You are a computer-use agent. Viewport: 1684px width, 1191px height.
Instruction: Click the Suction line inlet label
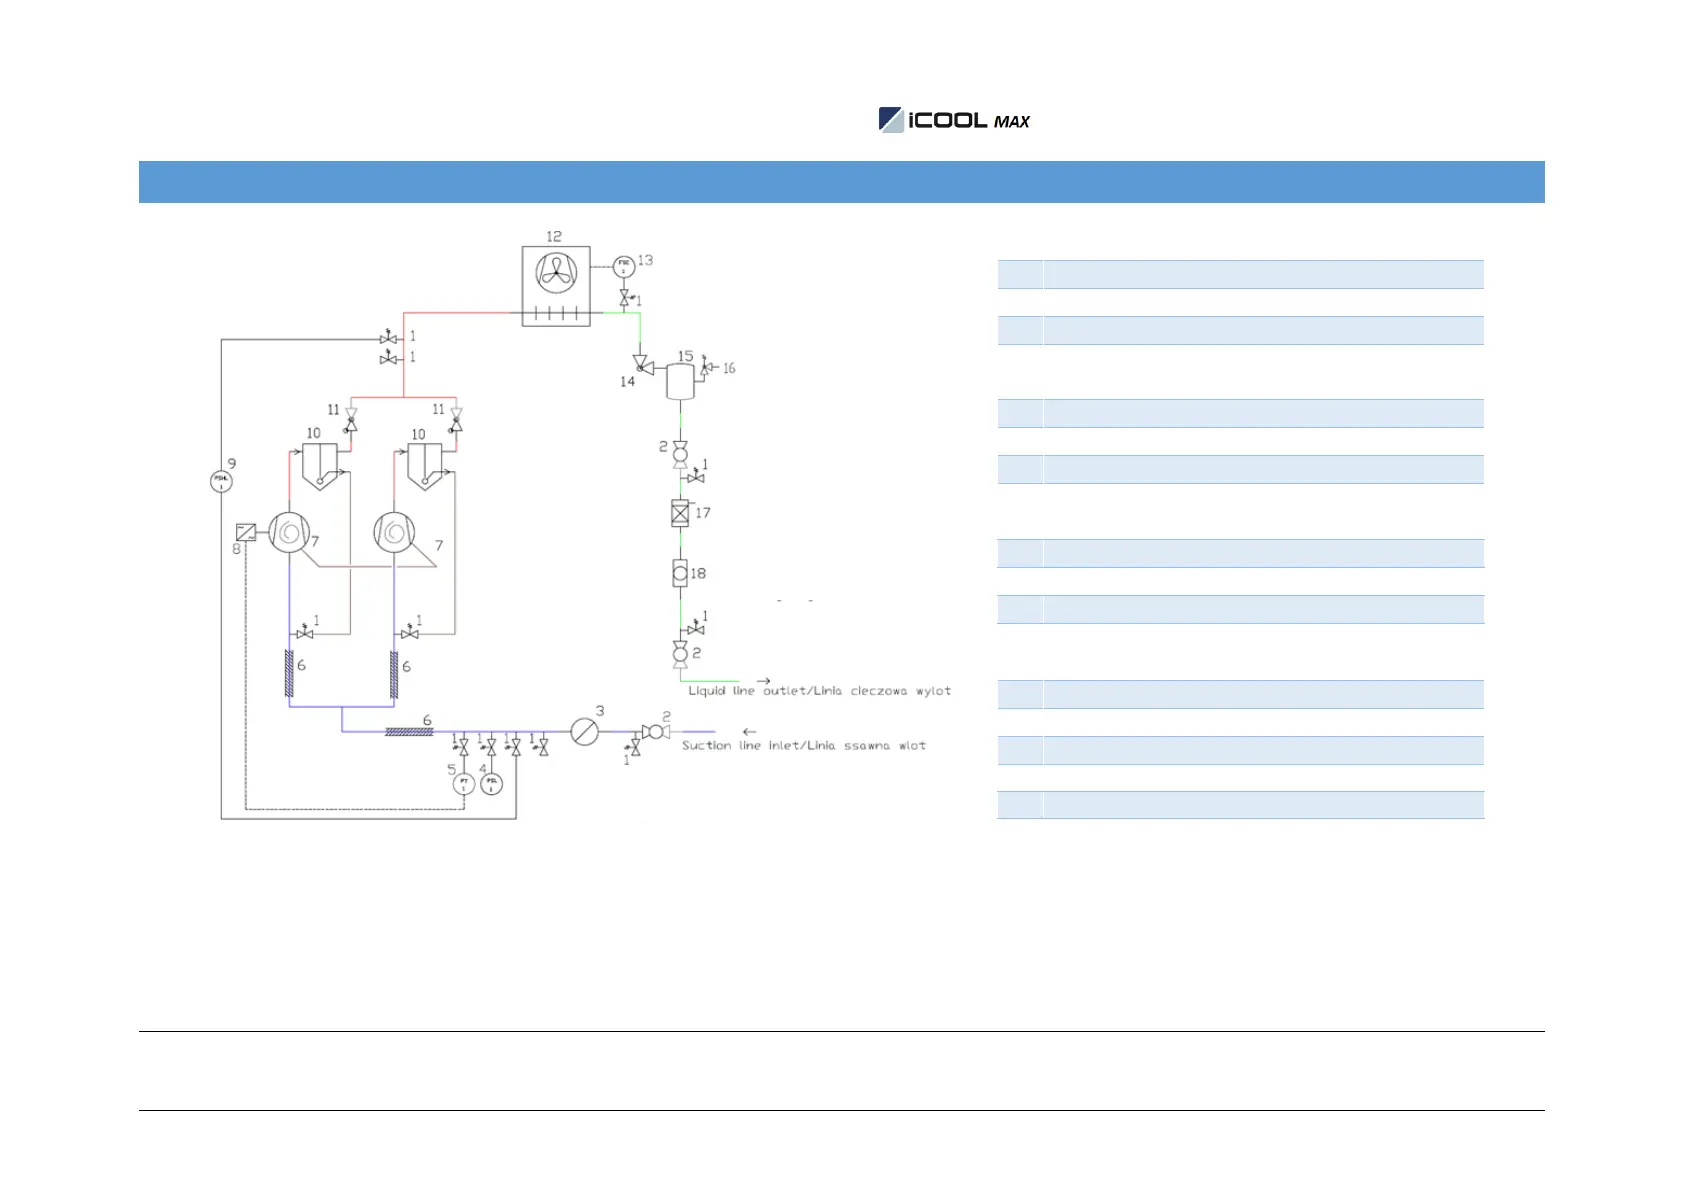[803, 746]
